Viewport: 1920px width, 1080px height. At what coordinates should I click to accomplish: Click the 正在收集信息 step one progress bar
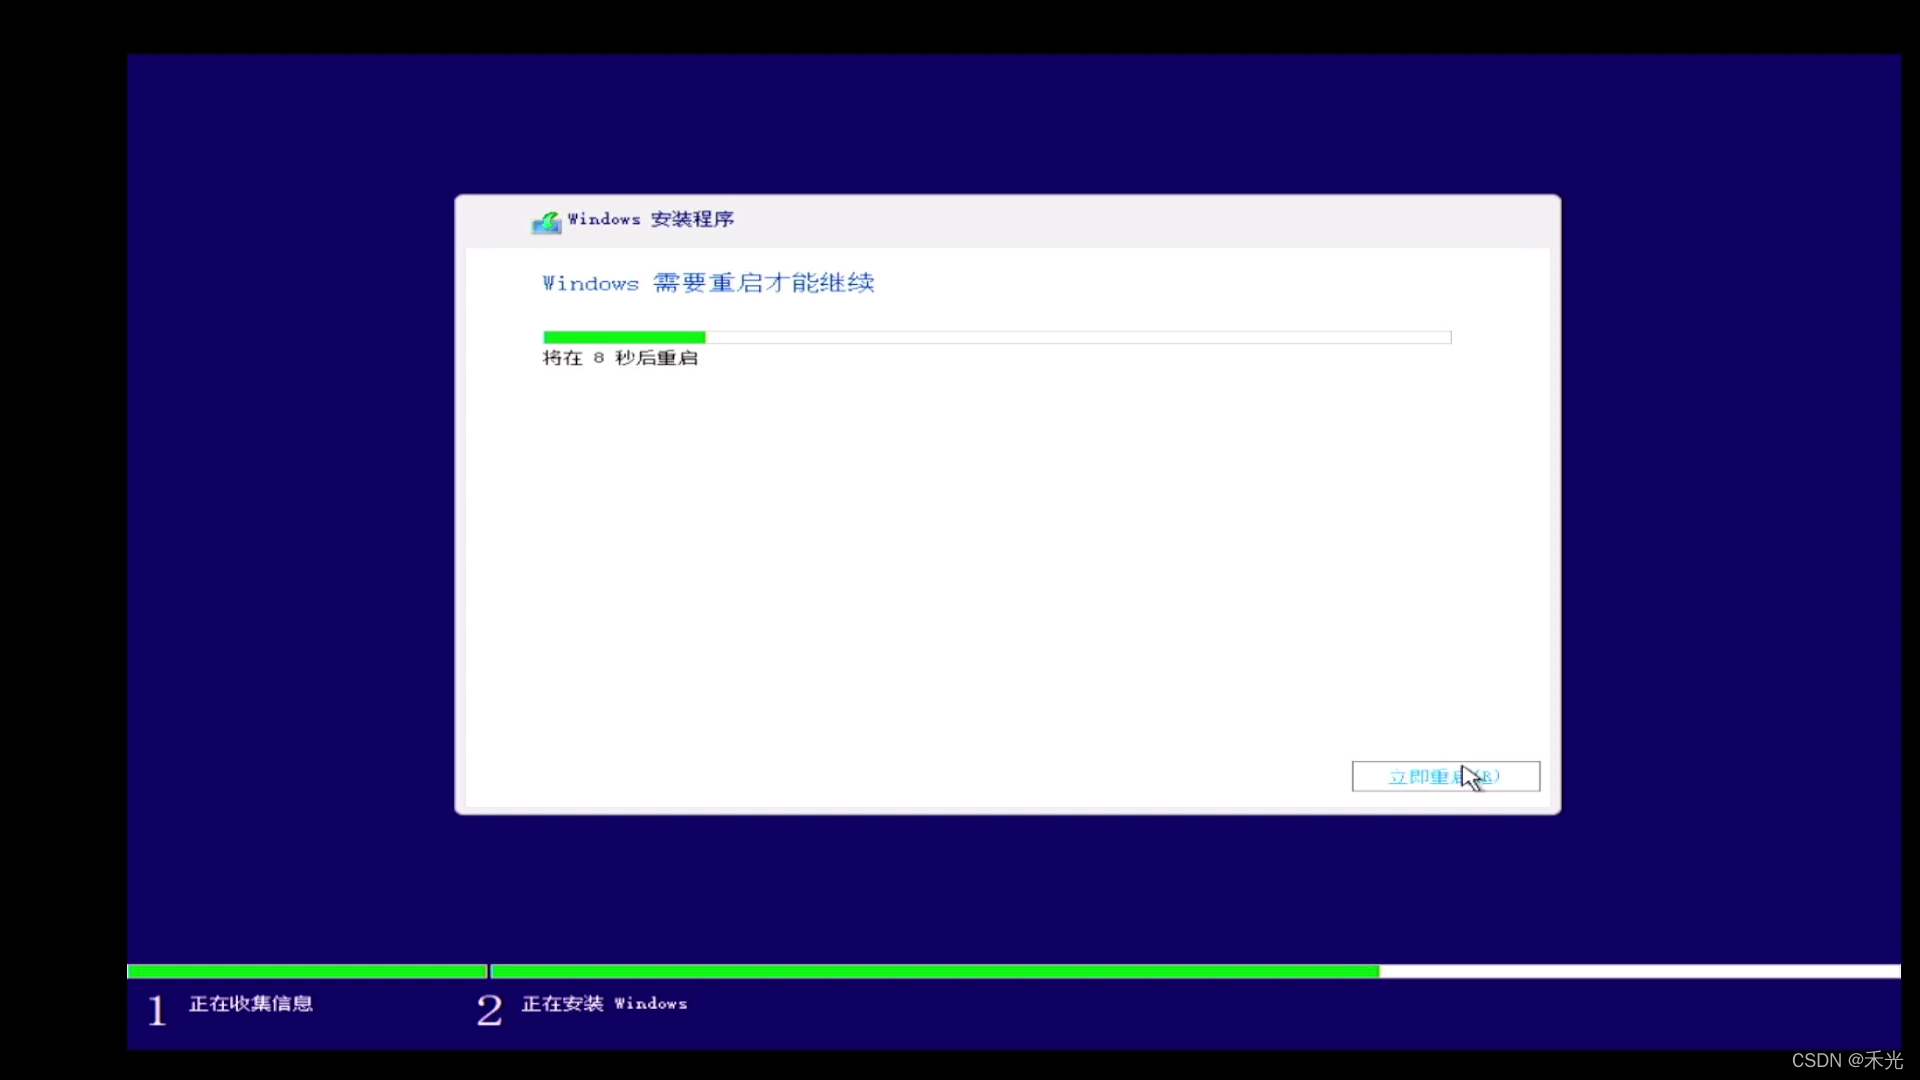[x=307, y=971]
